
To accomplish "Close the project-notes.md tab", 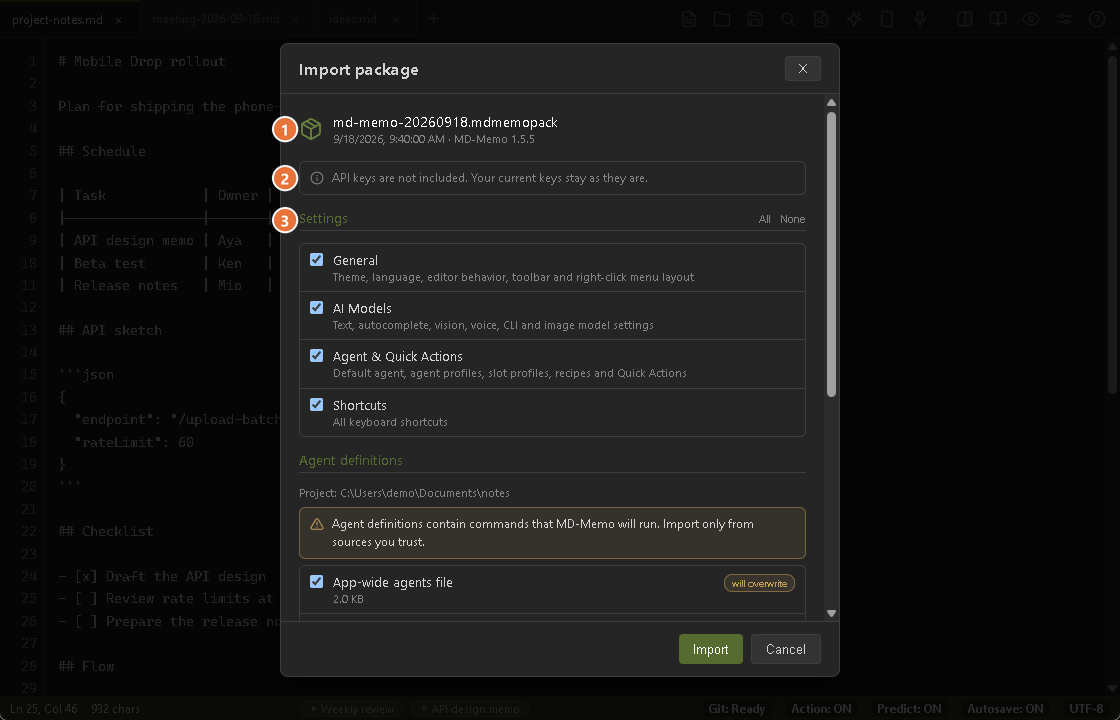I will tap(119, 20).
